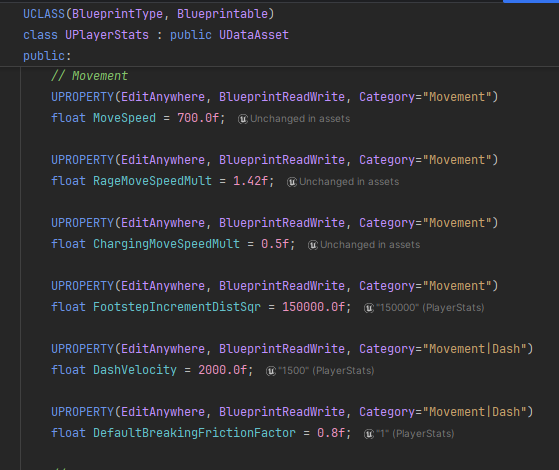The height and width of the screenshot is (470, 559).
Task: Open "1" (PlayerStats) asset value hint
Action: [x=415, y=434]
